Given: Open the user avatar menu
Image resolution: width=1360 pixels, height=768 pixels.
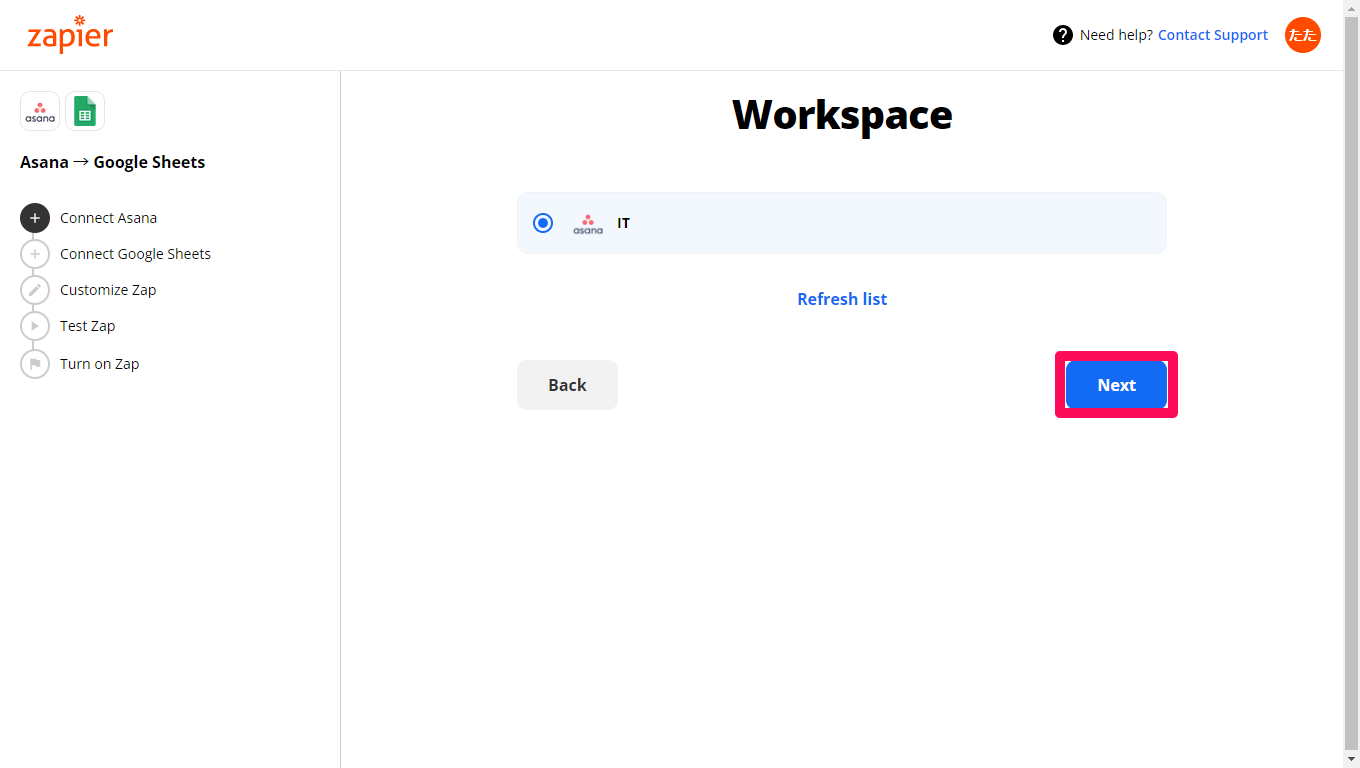Looking at the screenshot, I should coord(1303,35).
